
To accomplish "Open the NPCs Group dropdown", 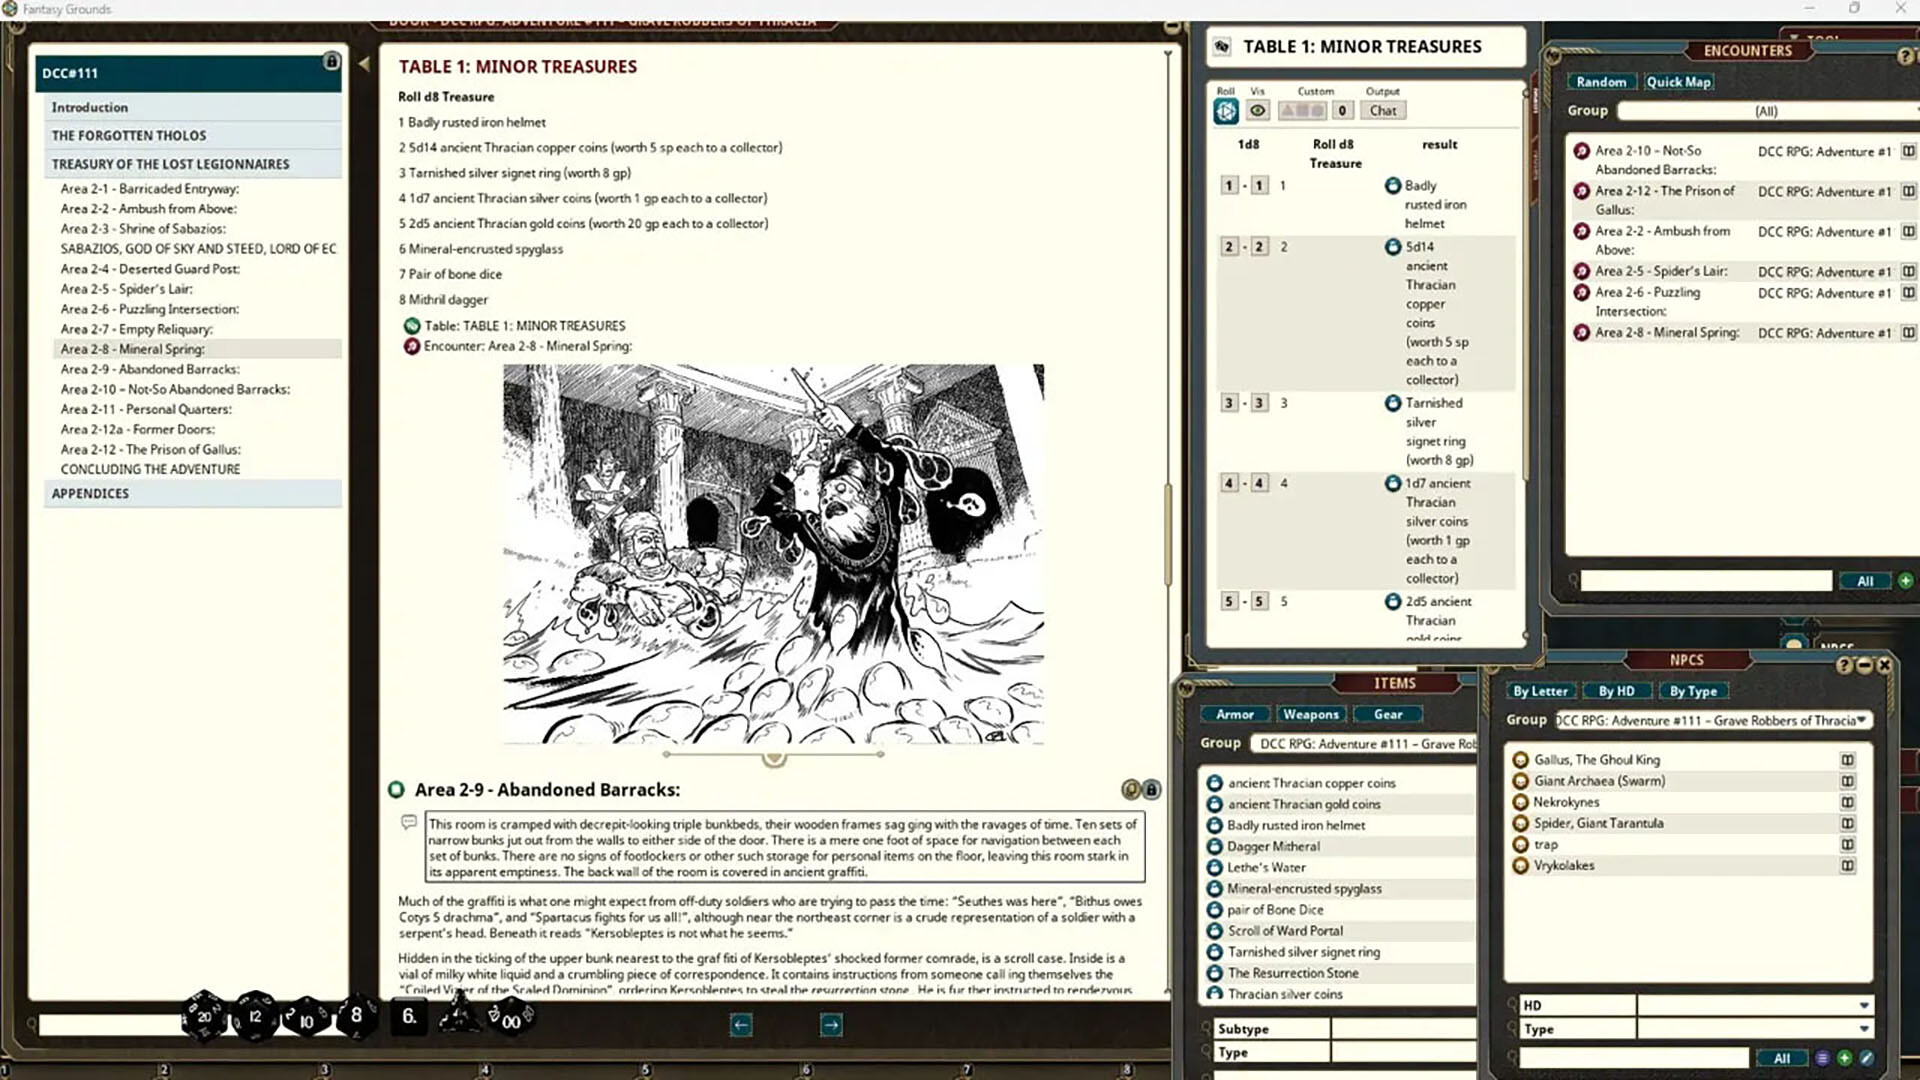I will (1713, 720).
